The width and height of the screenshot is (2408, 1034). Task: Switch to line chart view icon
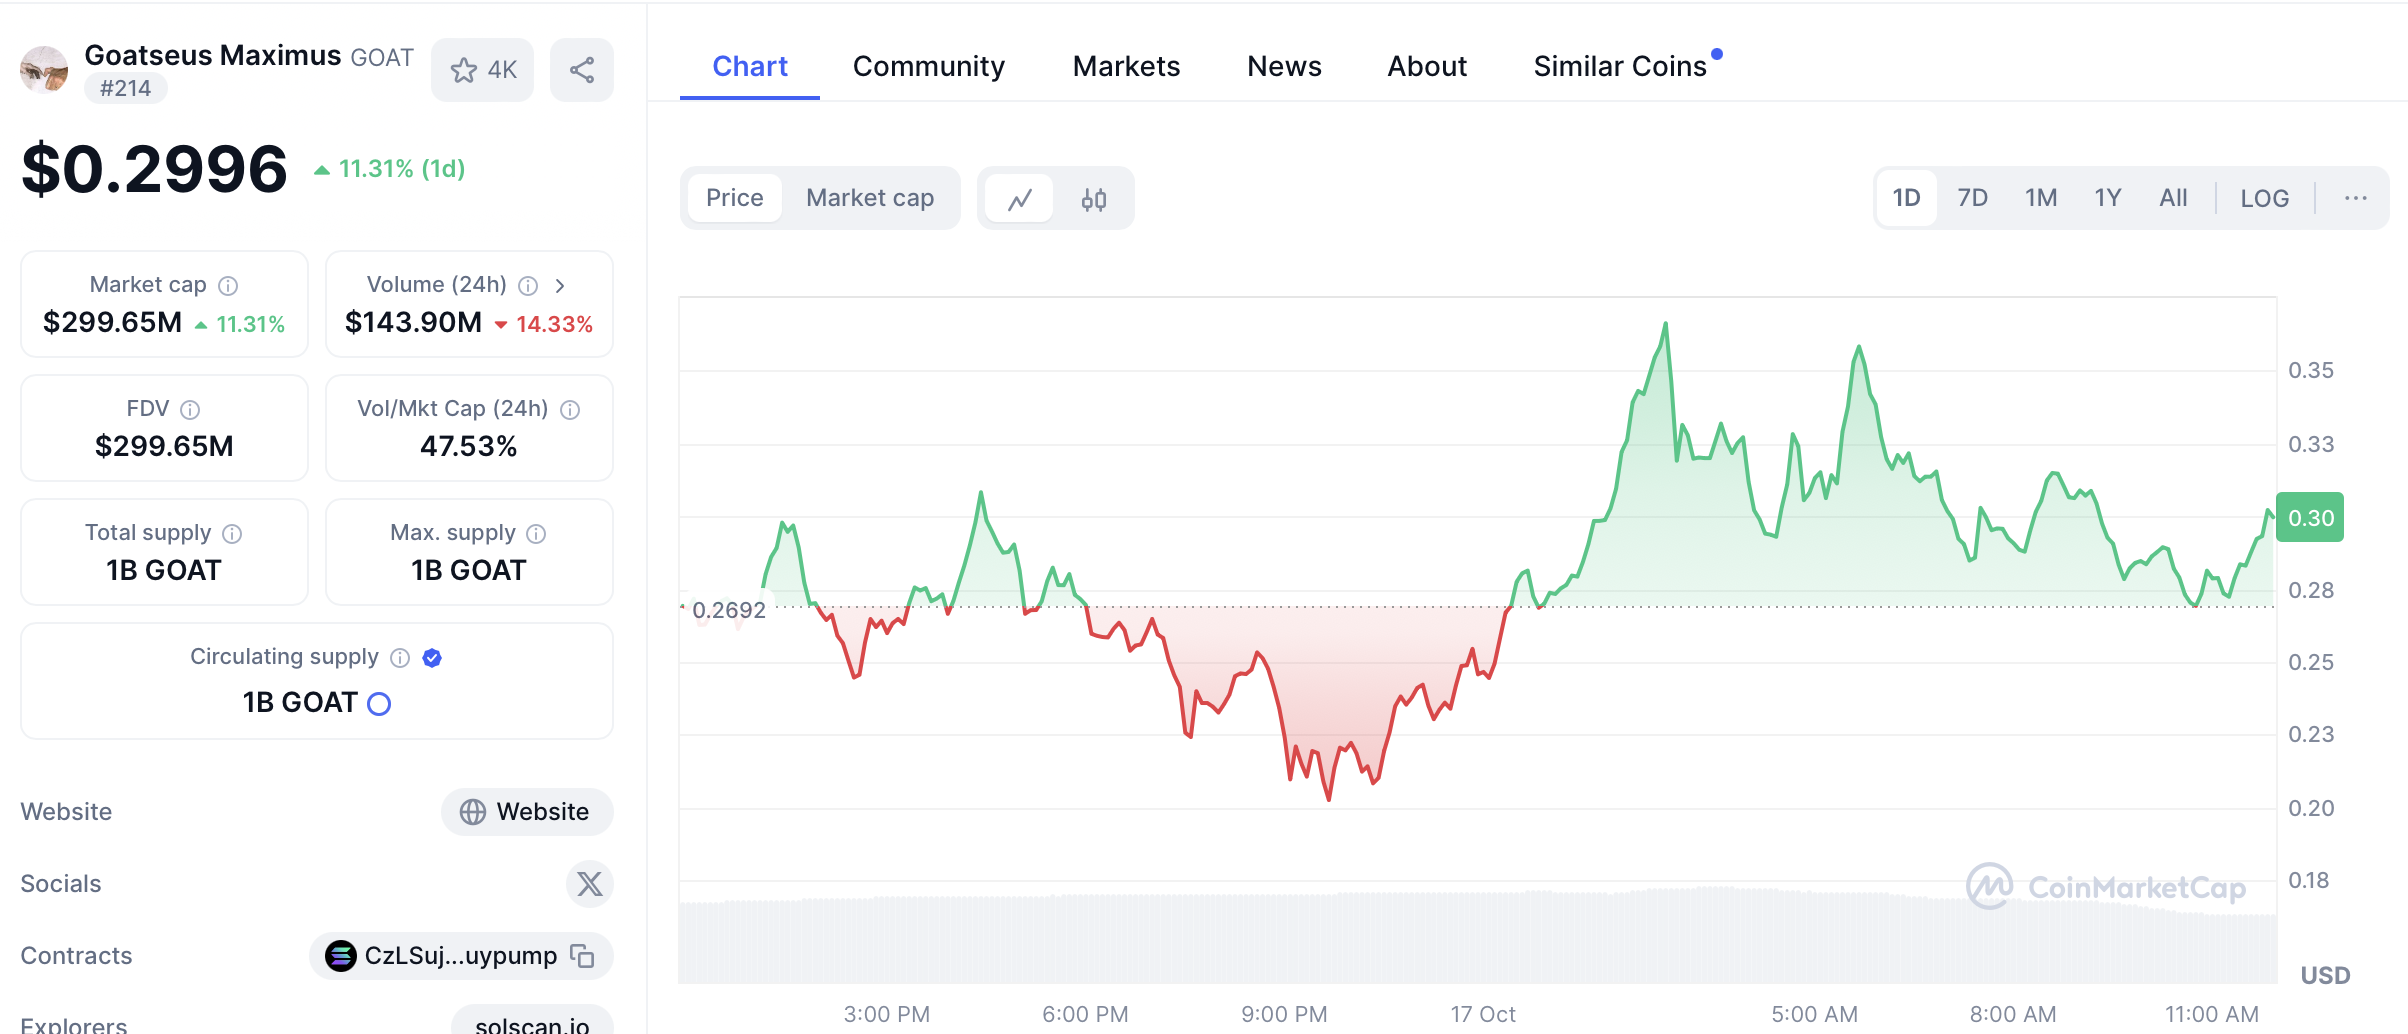(1019, 199)
